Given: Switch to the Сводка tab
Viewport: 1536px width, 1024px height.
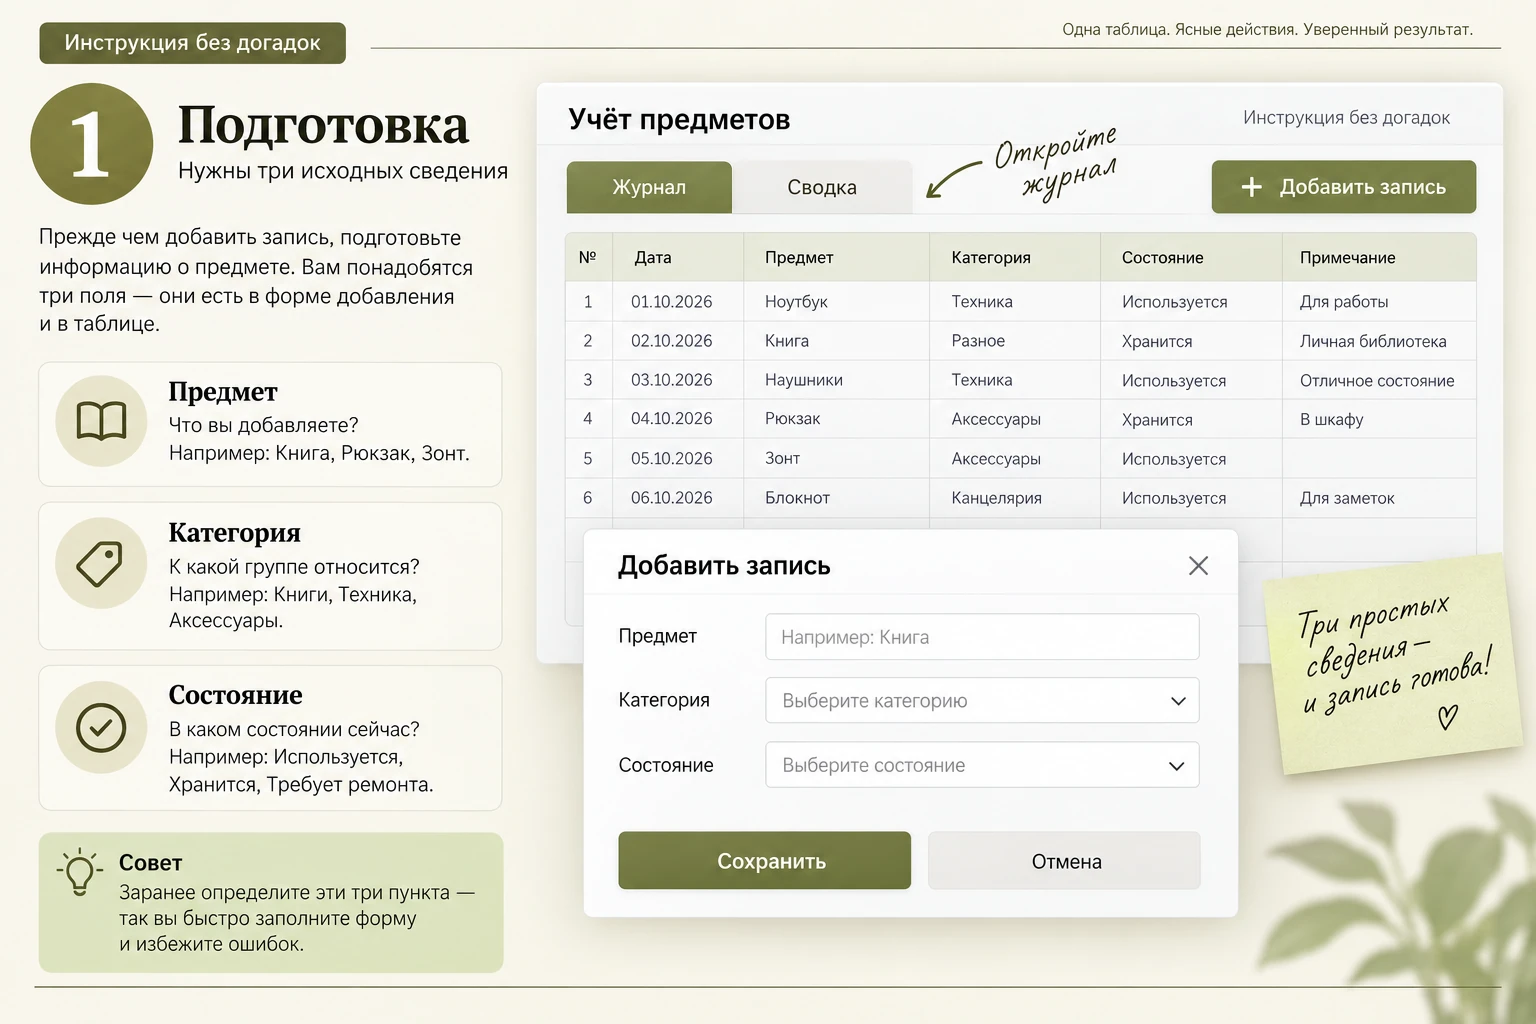Looking at the screenshot, I should point(822,187).
